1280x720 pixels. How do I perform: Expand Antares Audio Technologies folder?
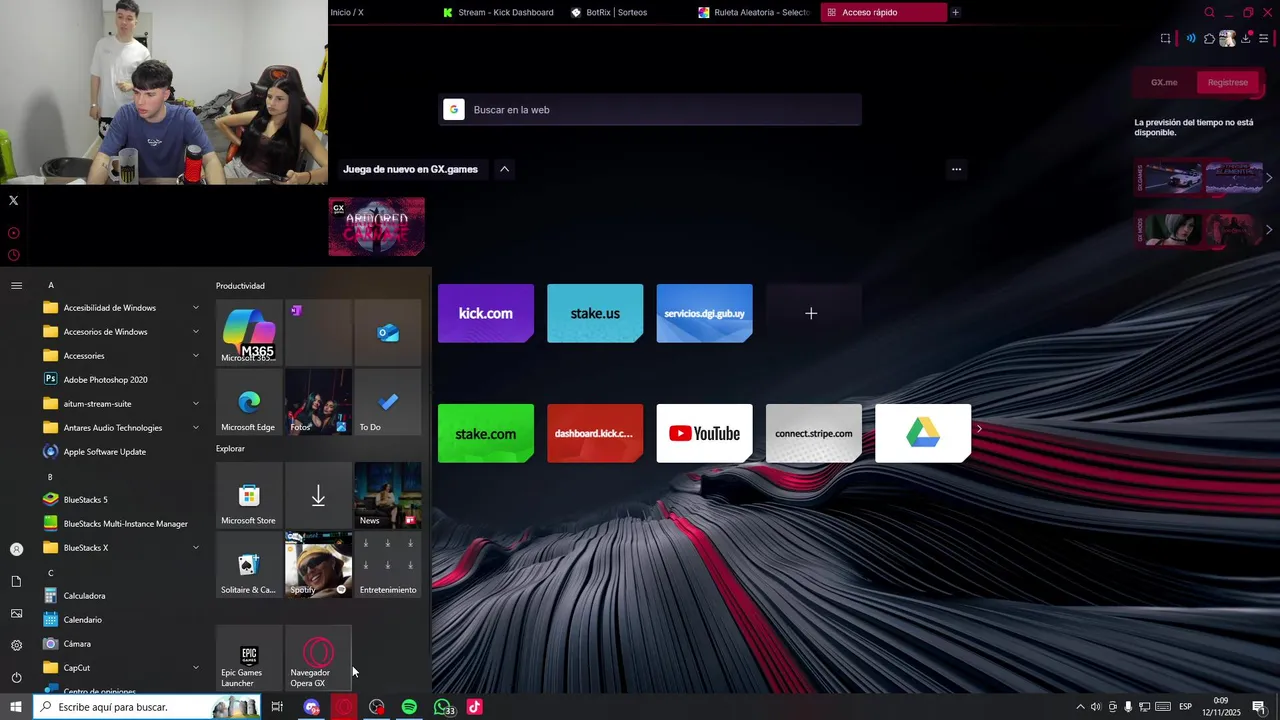122,428
